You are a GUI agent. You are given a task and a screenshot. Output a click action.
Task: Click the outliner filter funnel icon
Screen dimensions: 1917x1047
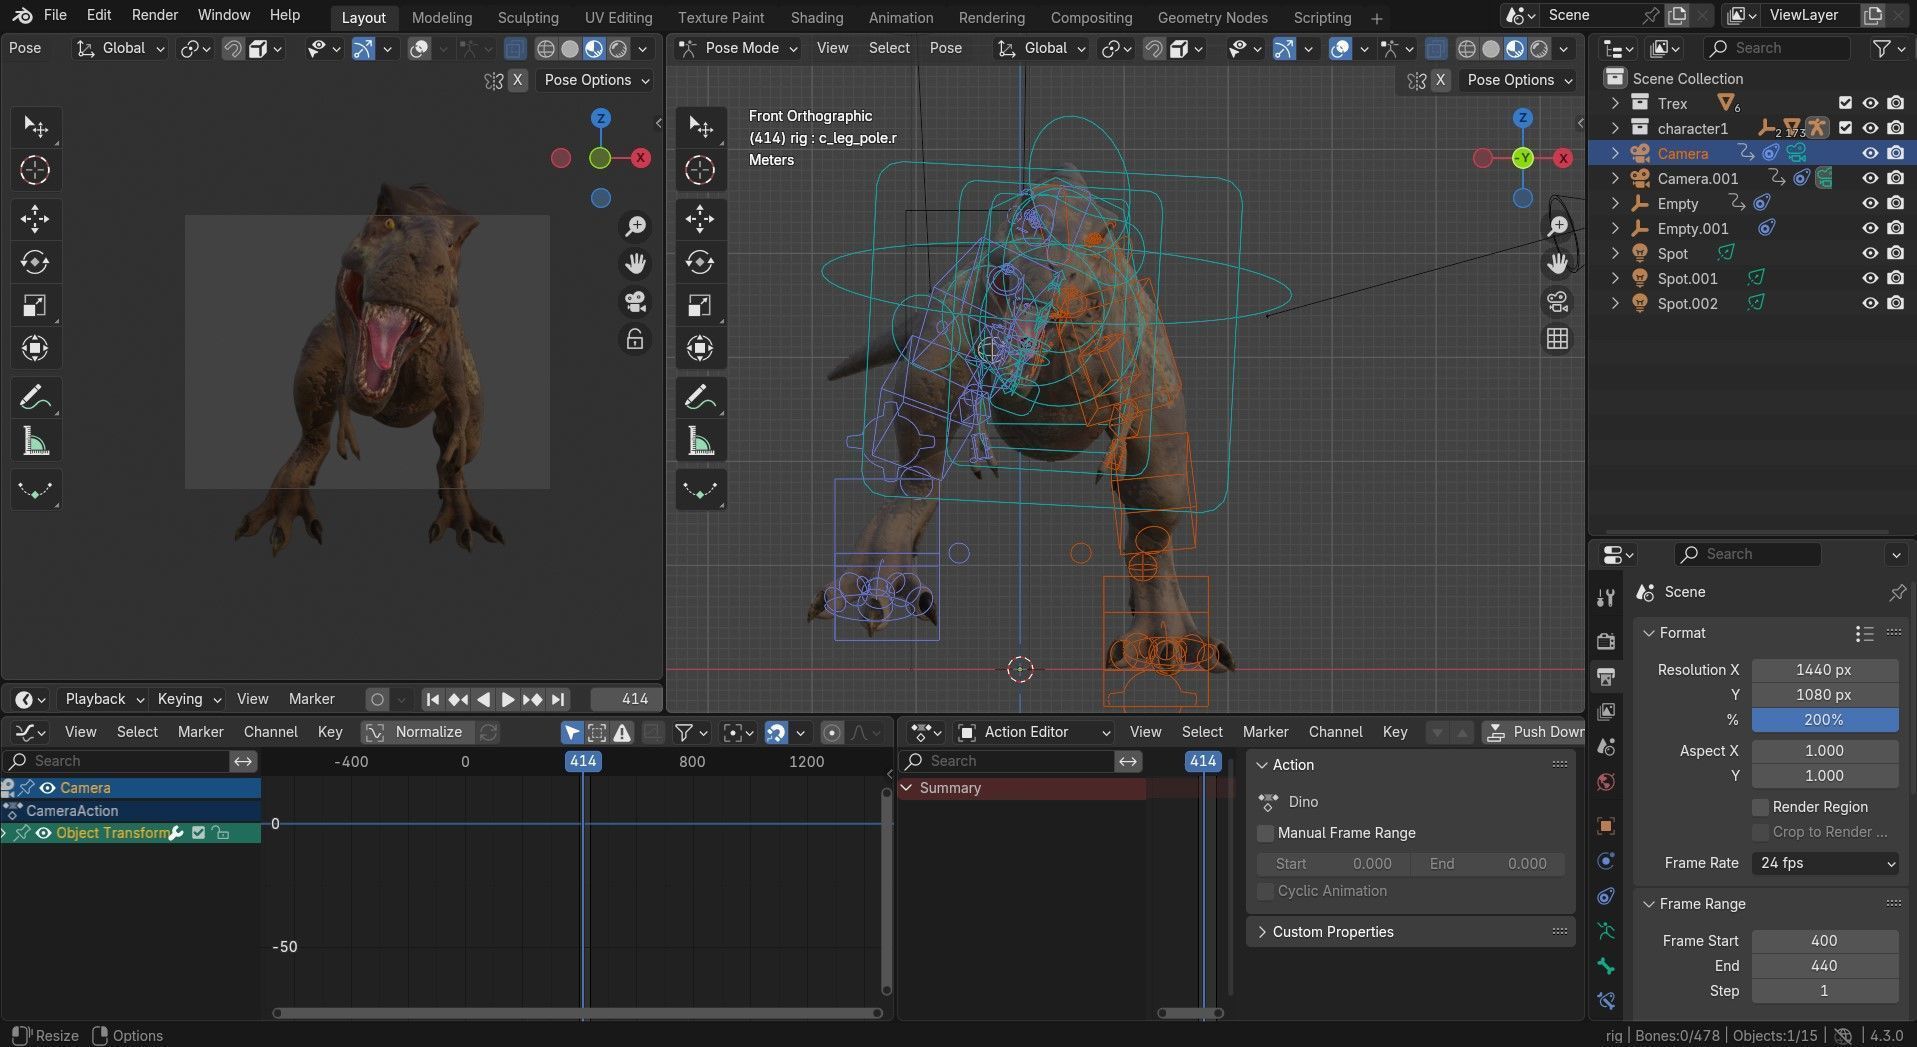(x=1882, y=48)
